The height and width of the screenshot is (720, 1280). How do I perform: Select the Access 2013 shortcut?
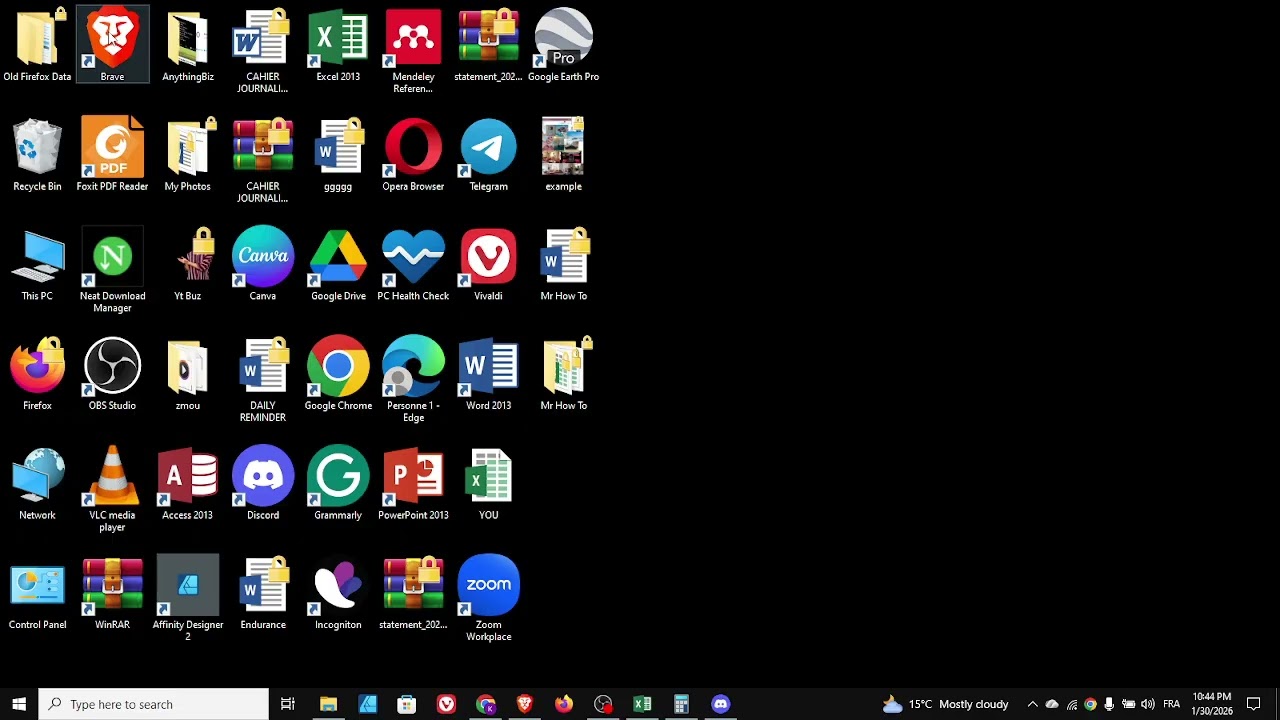188,485
